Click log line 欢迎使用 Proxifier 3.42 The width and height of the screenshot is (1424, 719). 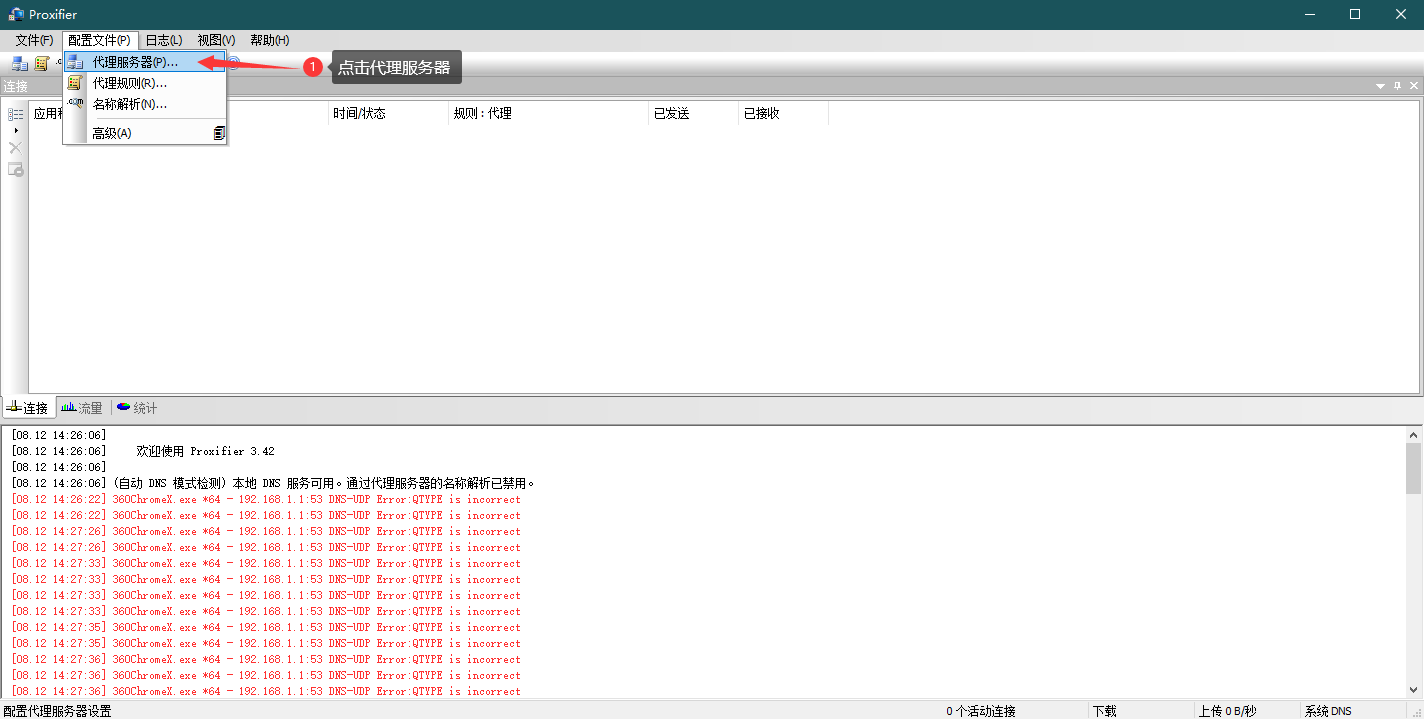pyautogui.click(x=205, y=451)
